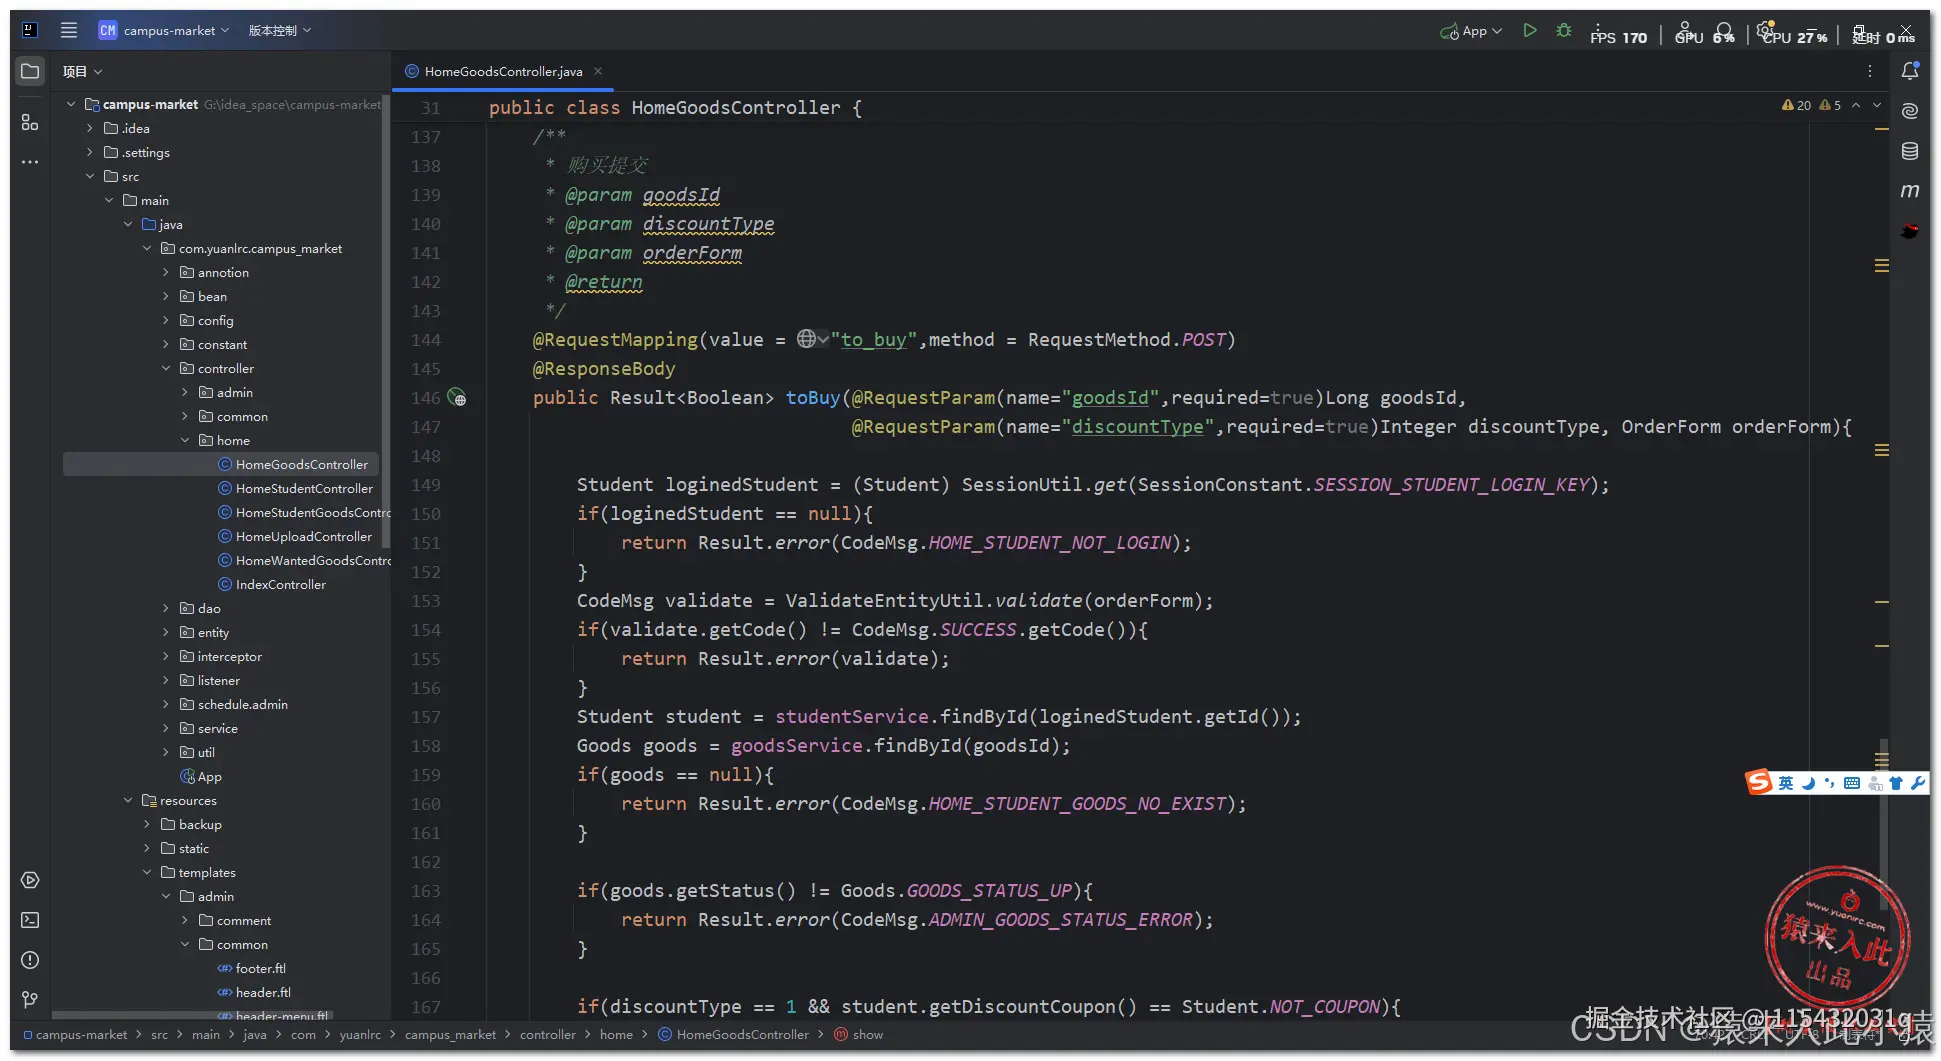Collapse the home package
The image size is (1941, 1061).
185,440
